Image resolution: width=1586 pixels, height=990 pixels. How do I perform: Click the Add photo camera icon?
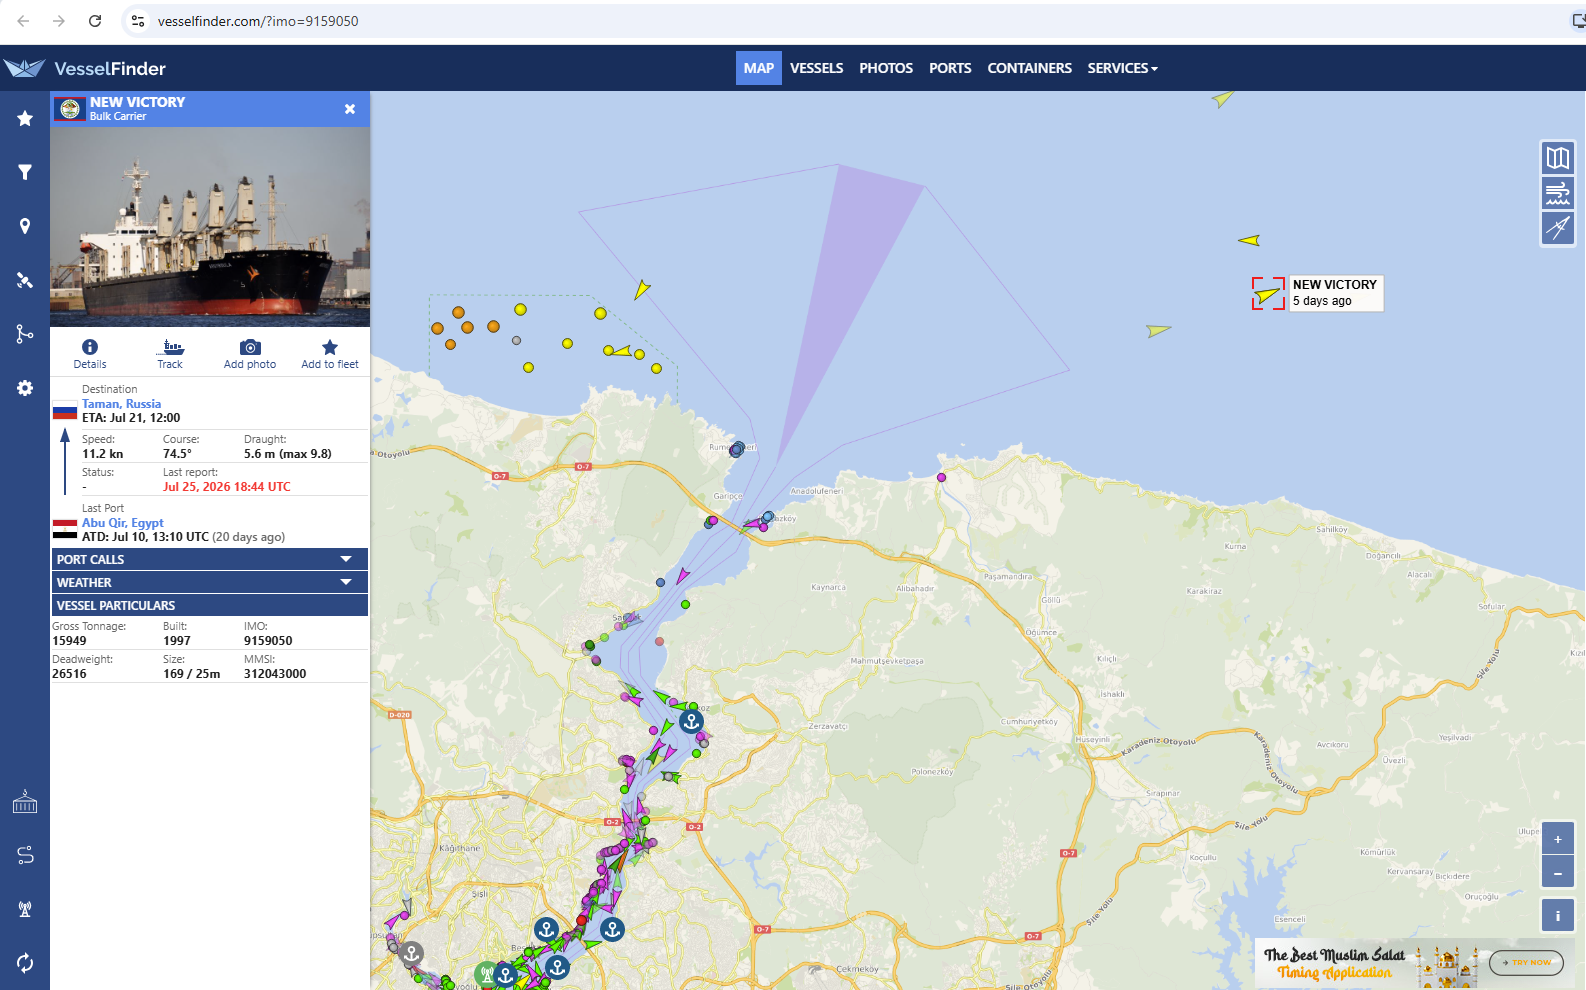coord(250,347)
